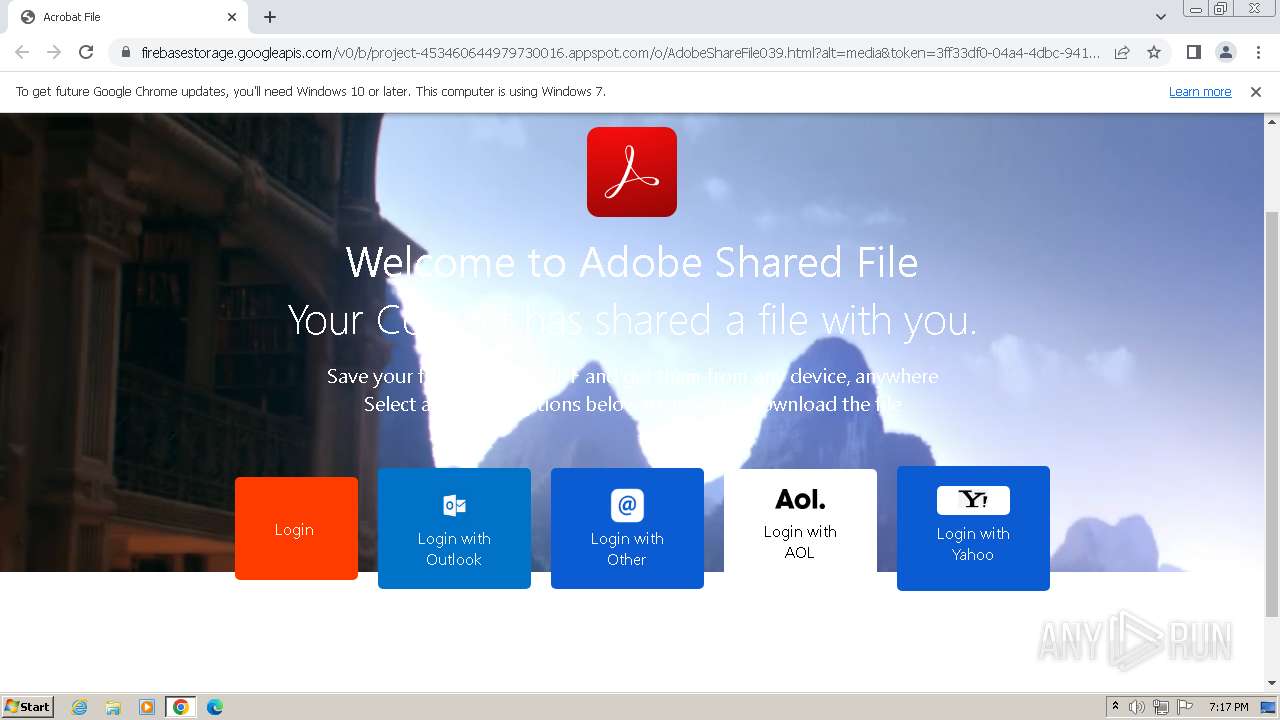
Task: Bookmark this page with the star icon
Action: [1154, 52]
